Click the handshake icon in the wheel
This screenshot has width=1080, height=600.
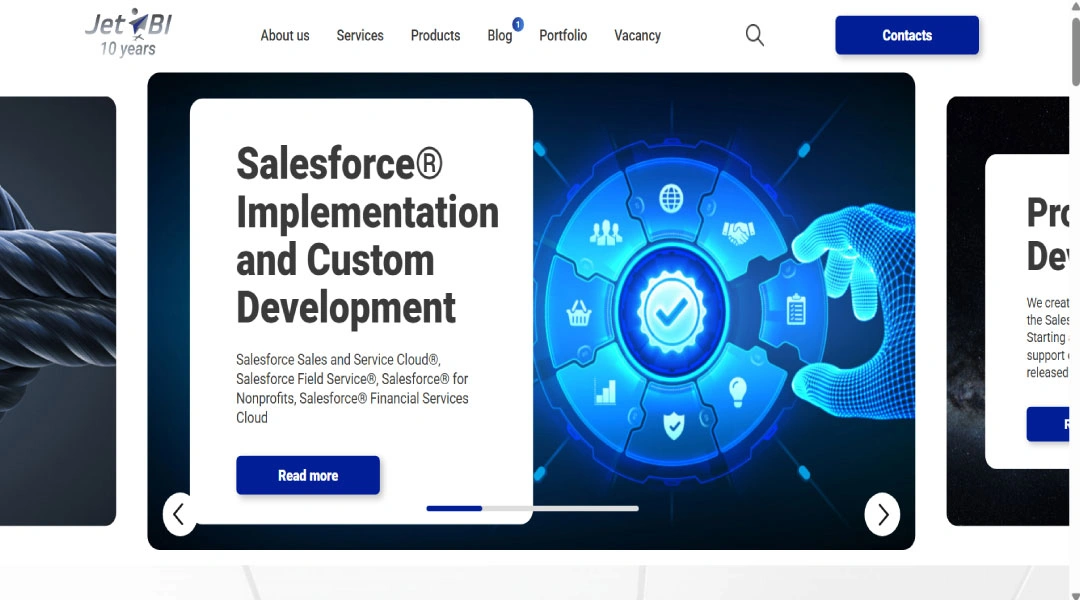click(738, 233)
